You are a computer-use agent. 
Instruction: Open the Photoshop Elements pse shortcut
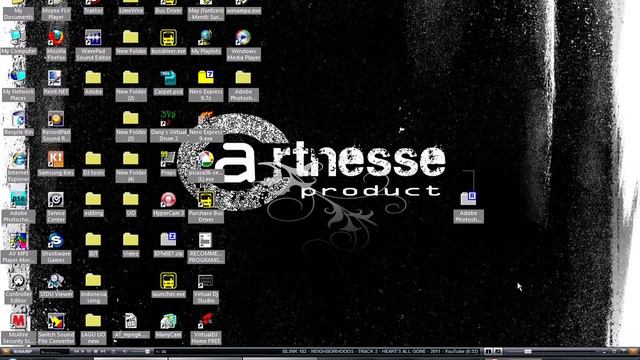coord(18,200)
